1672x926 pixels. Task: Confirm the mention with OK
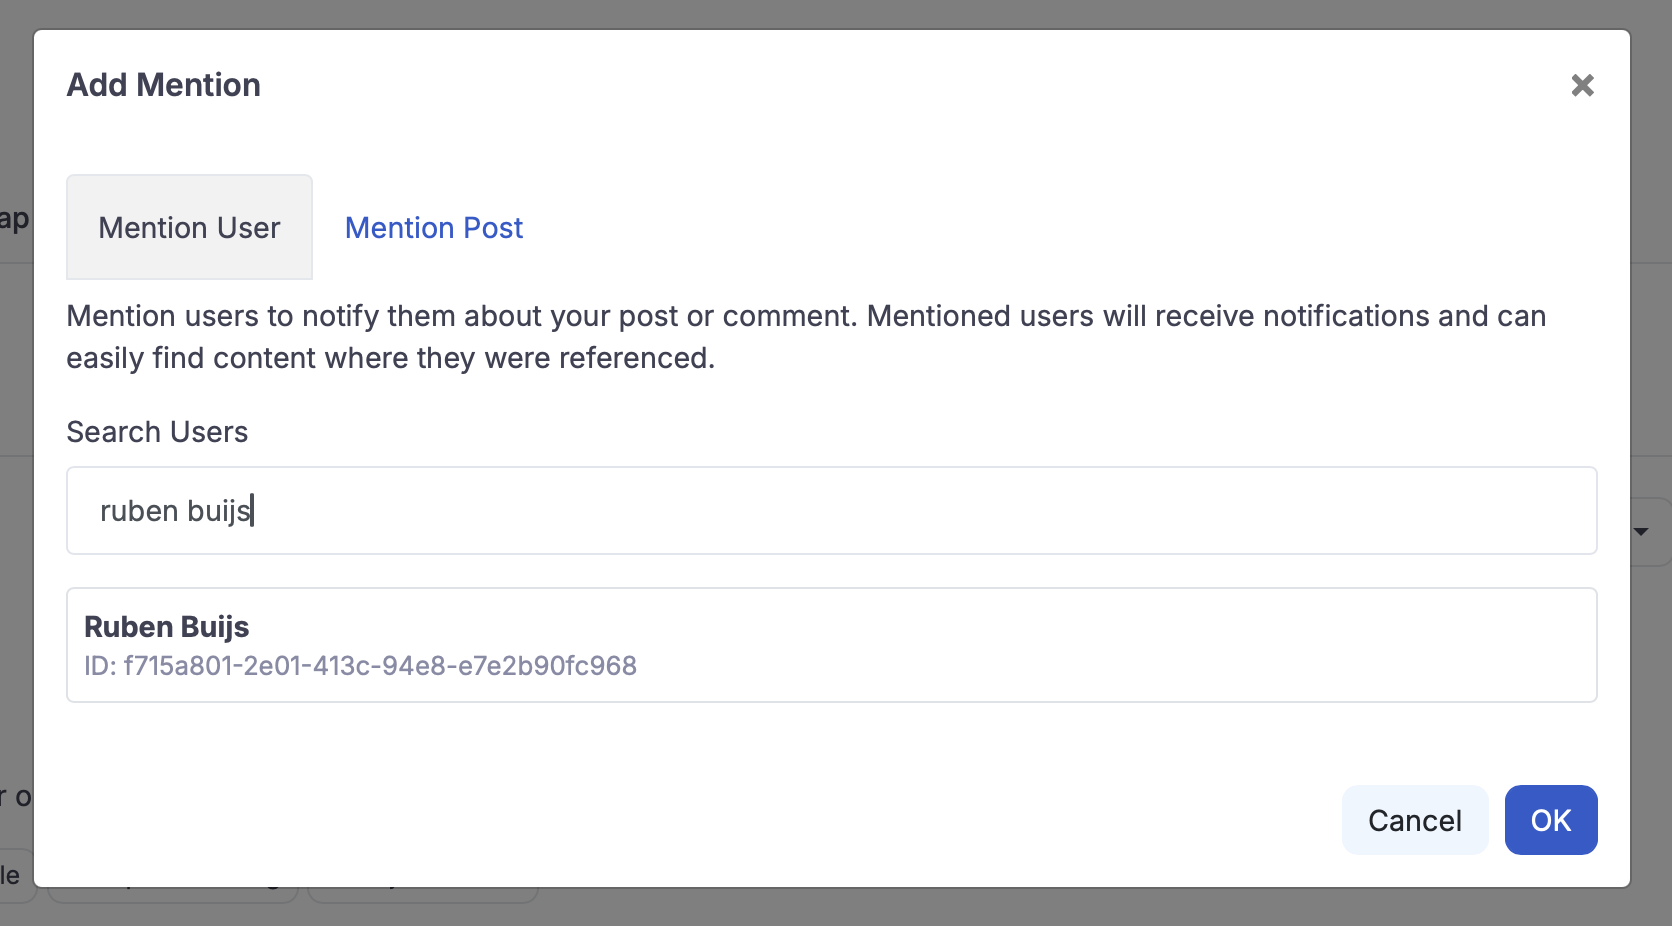tap(1550, 820)
